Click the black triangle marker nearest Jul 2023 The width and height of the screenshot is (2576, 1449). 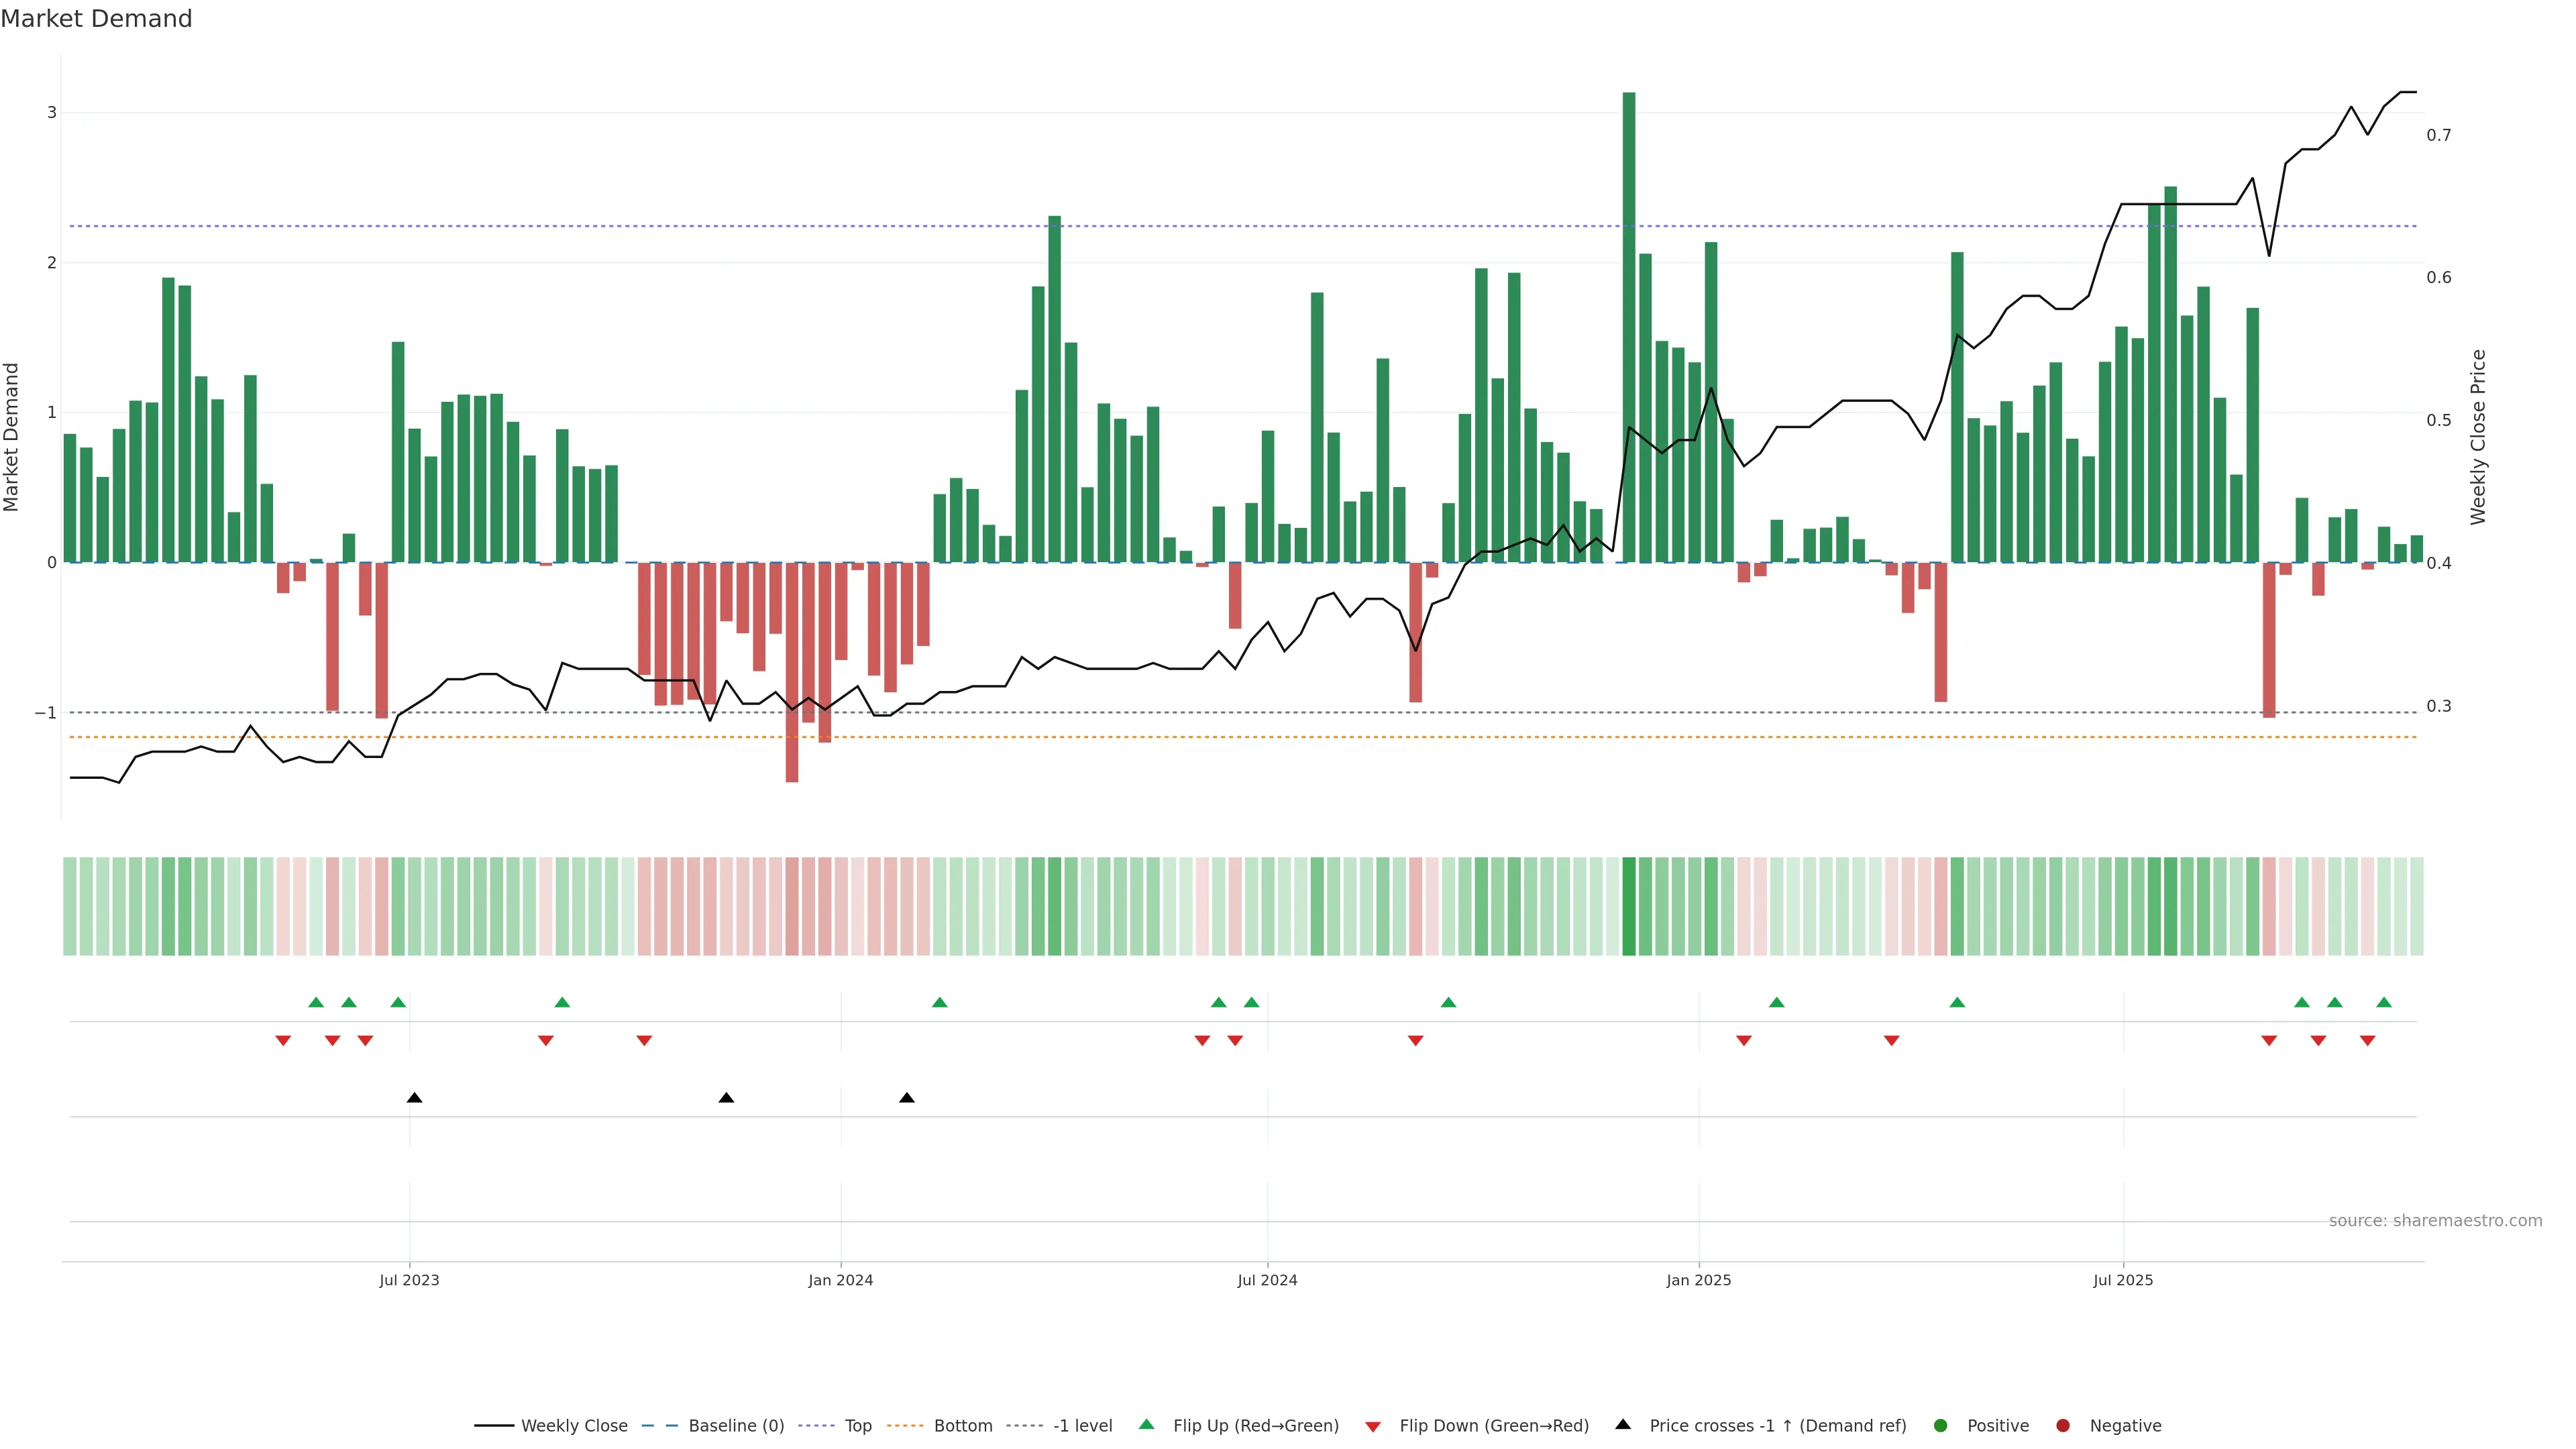pyautogui.click(x=414, y=1098)
